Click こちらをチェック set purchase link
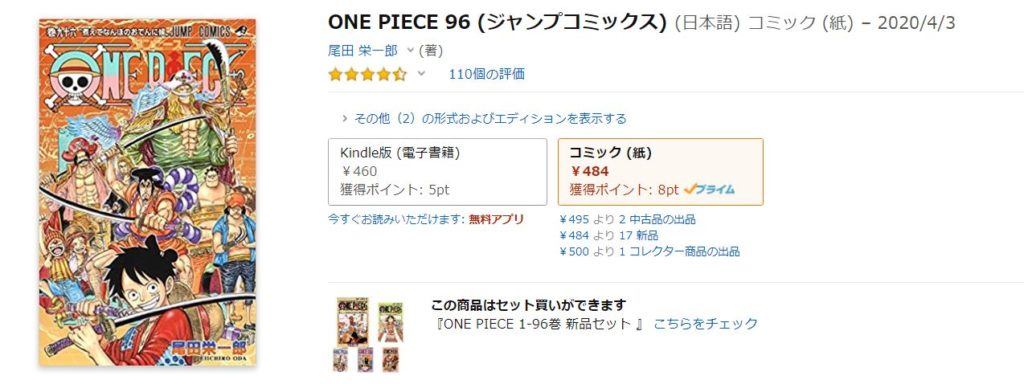Viewport: 1024px width, 384px height. tap(706, 323)
